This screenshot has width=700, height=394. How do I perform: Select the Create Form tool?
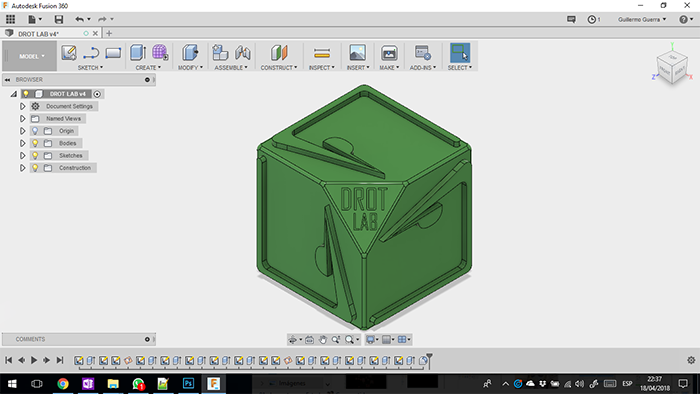tap(160, 53)
